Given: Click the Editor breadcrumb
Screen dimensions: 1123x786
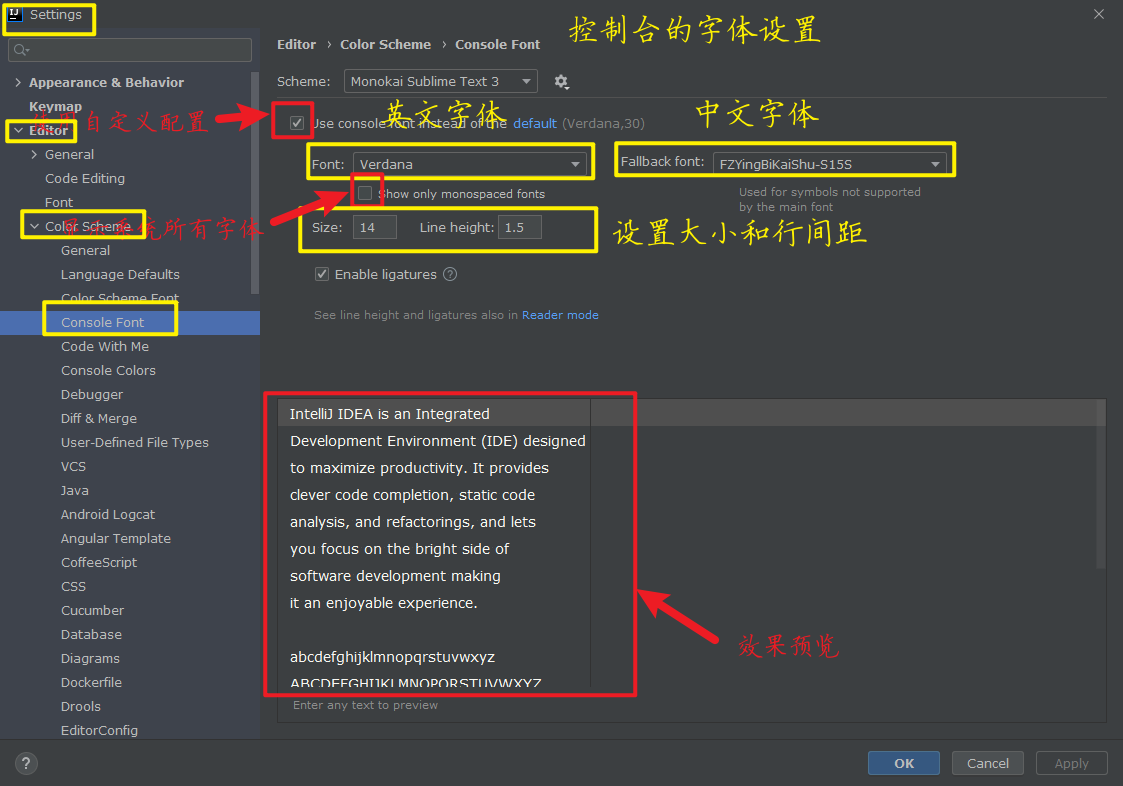Looking at the screenshot, I should 297,44.
